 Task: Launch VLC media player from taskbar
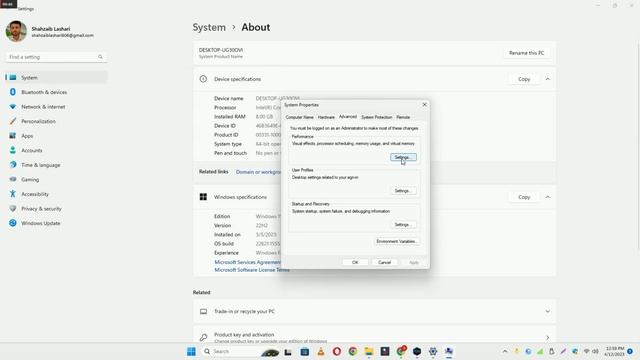321,351
